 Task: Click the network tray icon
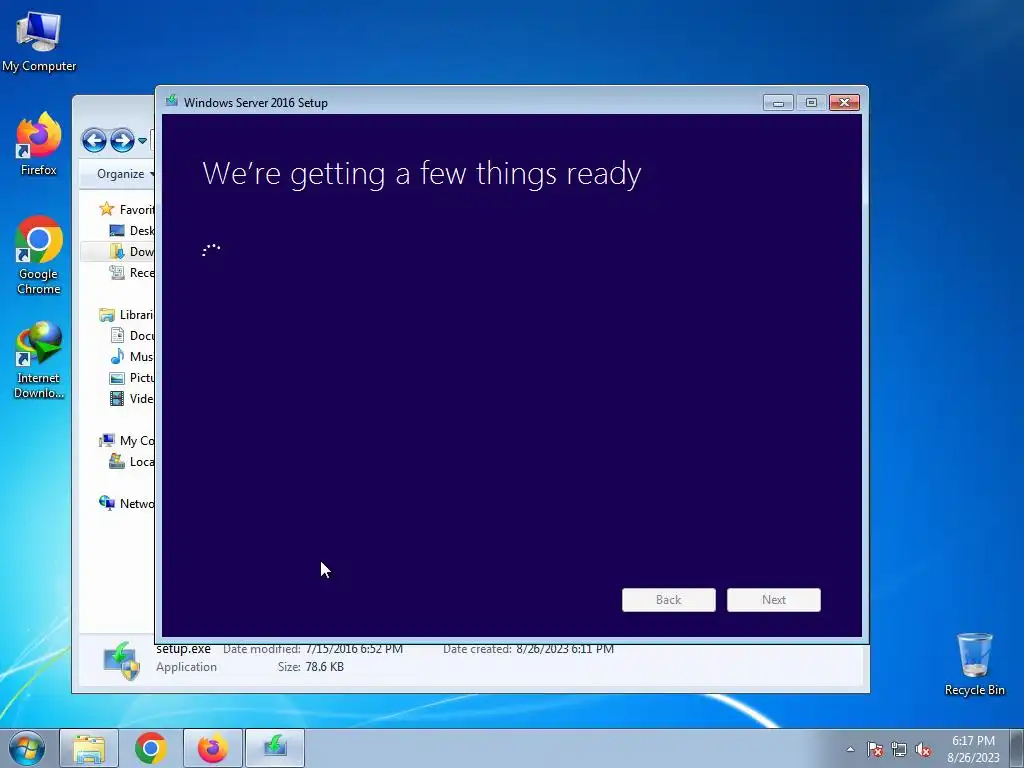coord(899,749)
